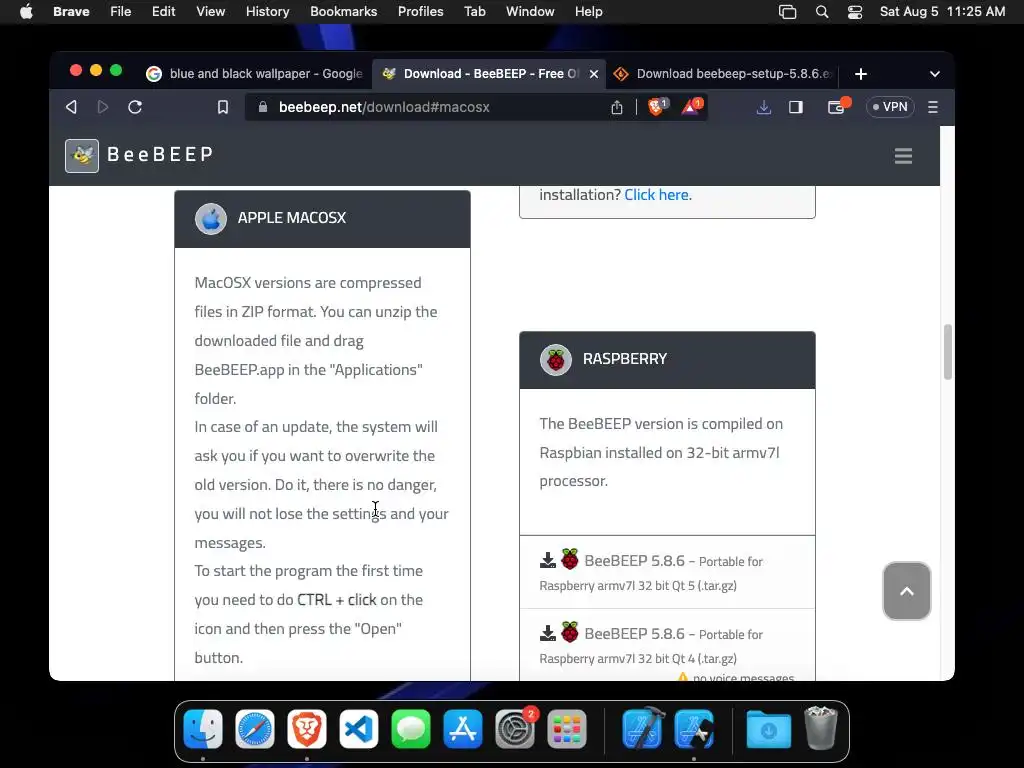Image resolution: width=1024 pixels, height=768 pixels.
Task: Bookmark this page using the bookmark icon
Action: click(223, 107)
